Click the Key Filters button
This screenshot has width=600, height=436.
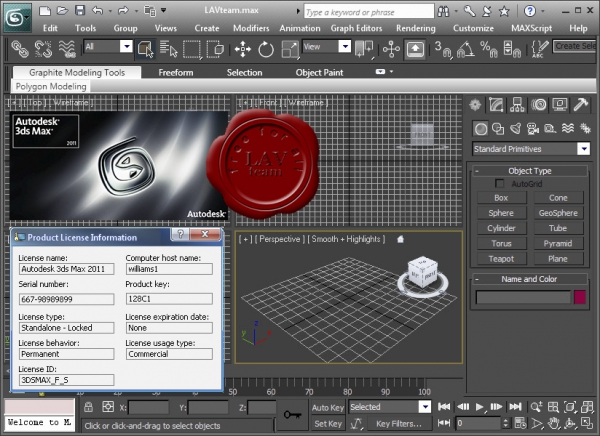399,424
